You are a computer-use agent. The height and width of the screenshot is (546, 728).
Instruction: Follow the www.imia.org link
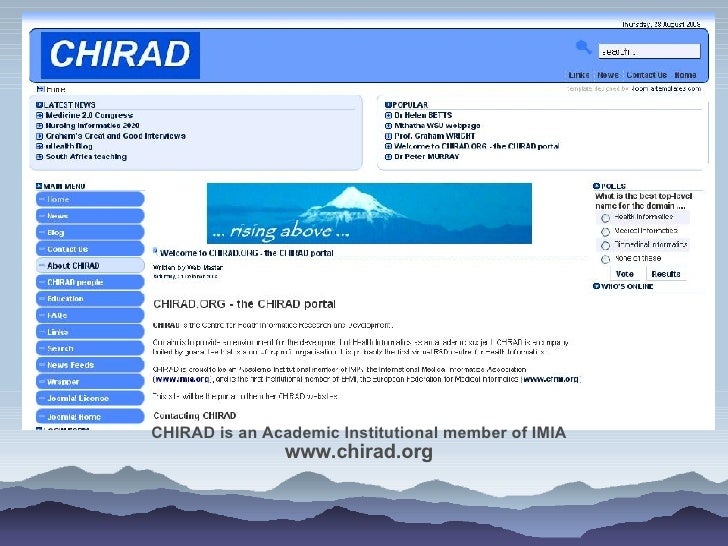click(182, 379)
